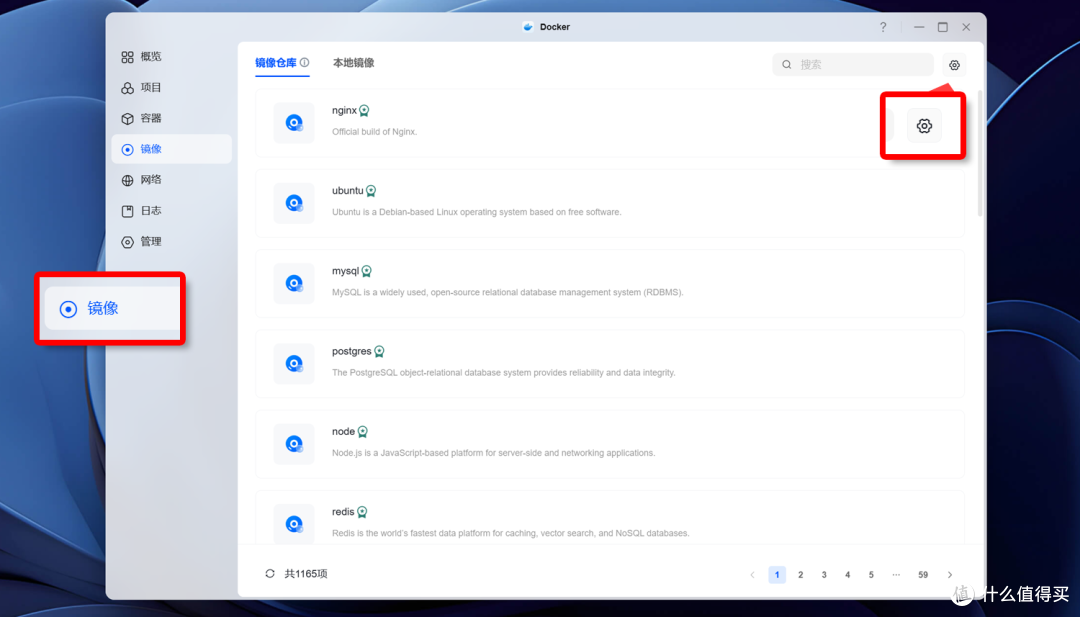Go to page 5
1080x617 pixels.
click(871, 575)
